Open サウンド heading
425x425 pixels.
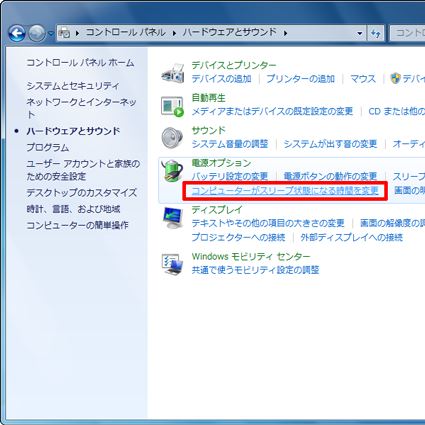pyautogui.click(x=209, y=130)
